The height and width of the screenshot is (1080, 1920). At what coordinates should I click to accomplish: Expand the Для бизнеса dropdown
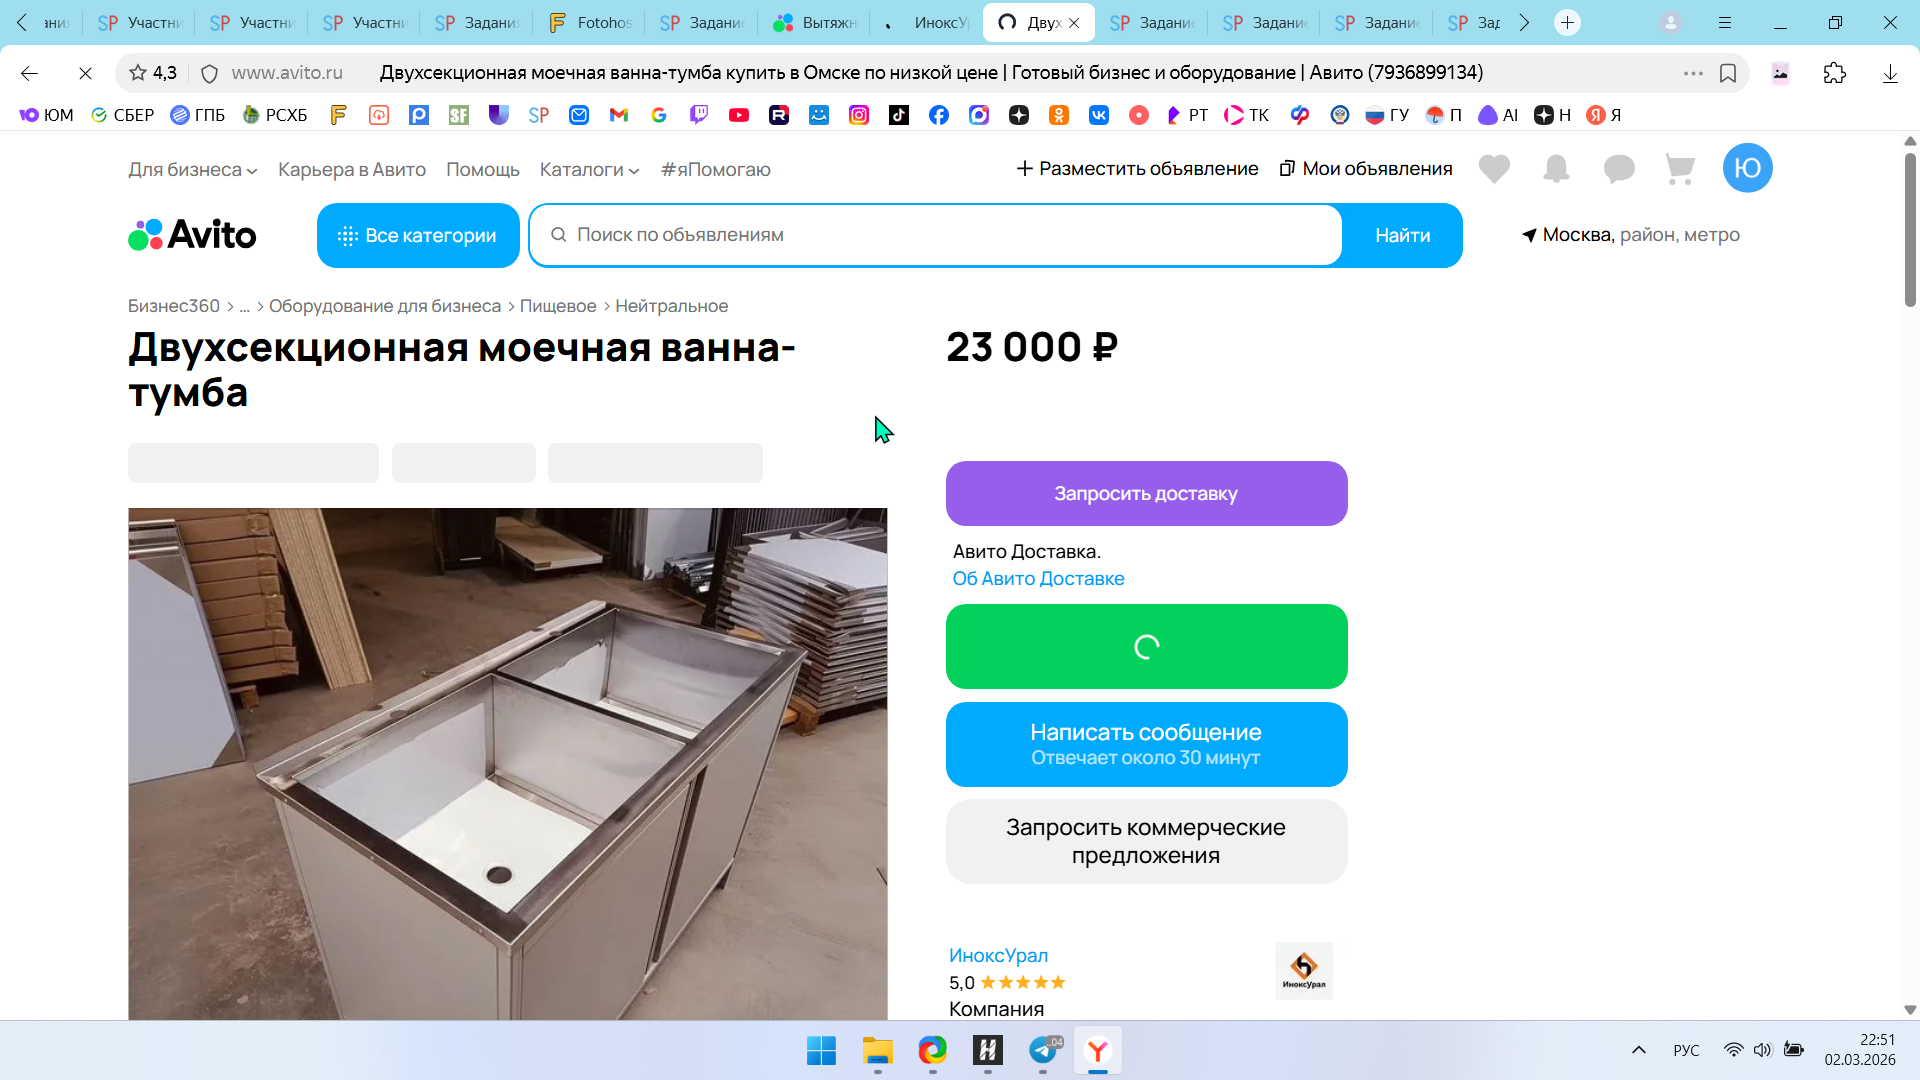(193, 170)
